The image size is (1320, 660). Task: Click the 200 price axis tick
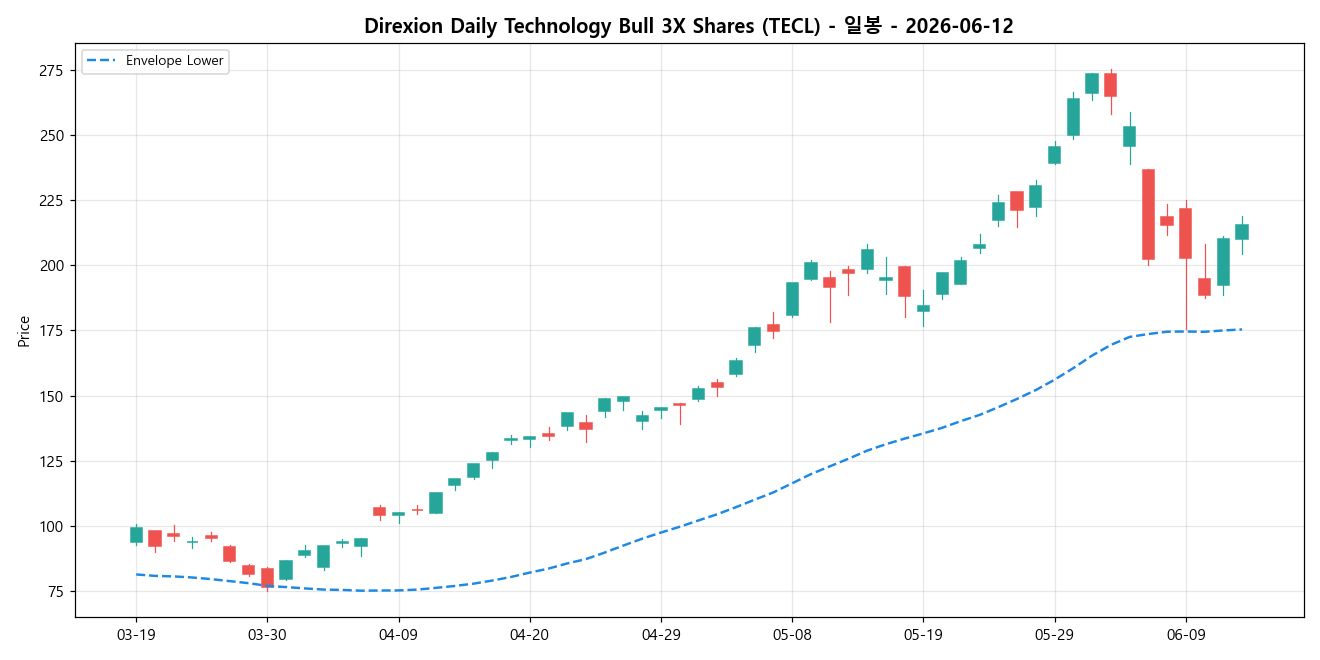pyautogui.click(x=51, y=266)
